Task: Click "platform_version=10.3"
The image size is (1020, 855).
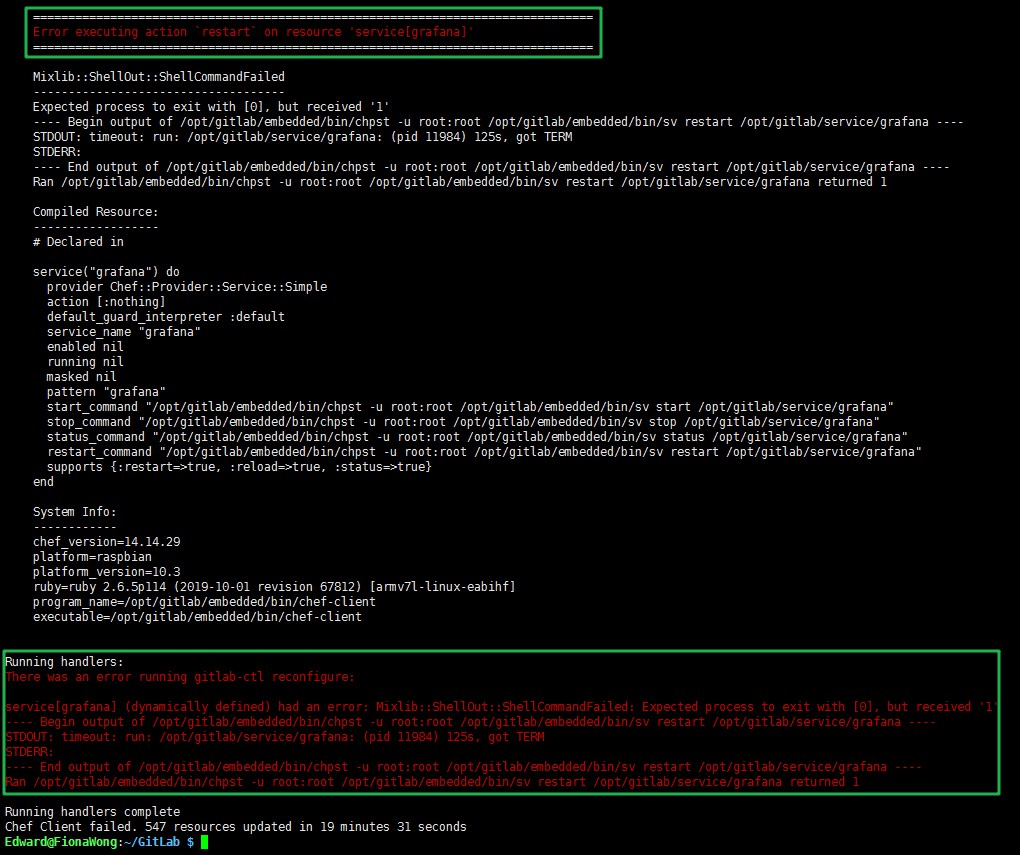Action: click(107, 571)
